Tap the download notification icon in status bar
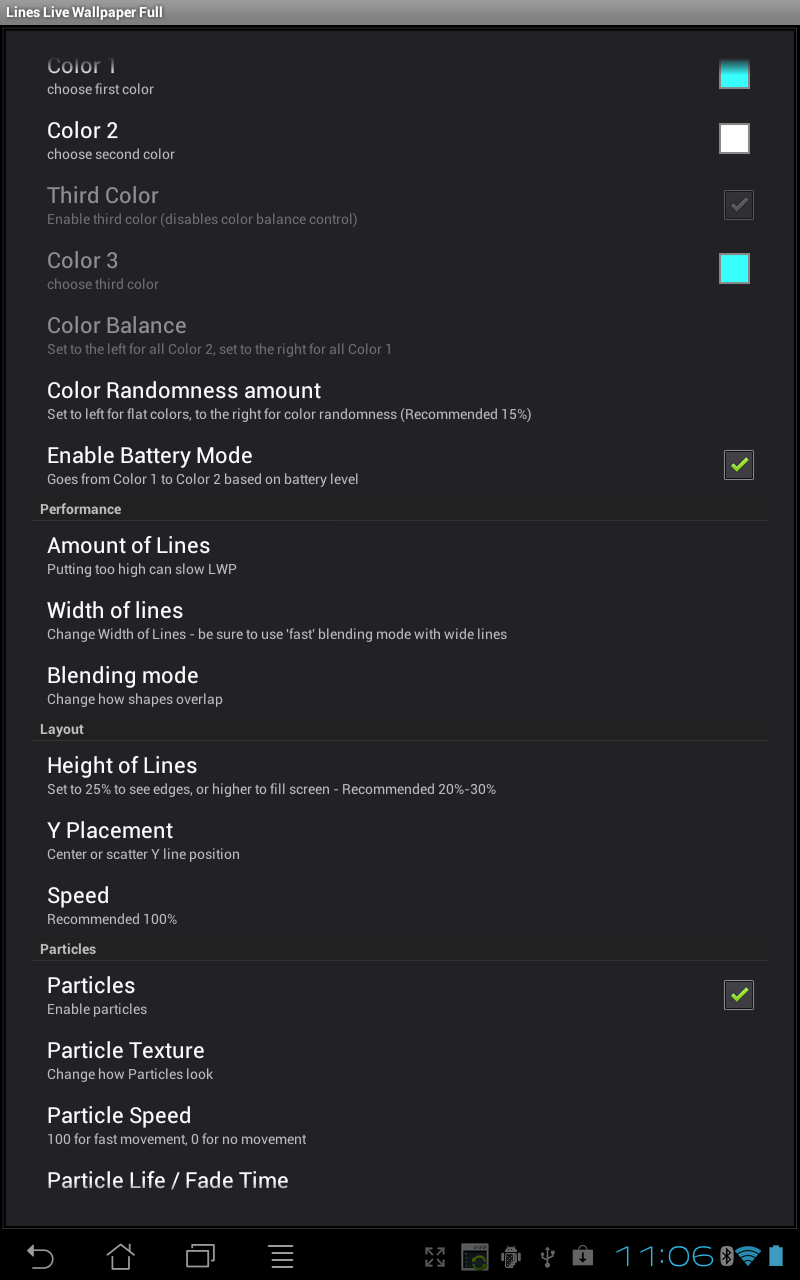Image resolution: width=800 pixels, height=1280 pixels. coord(583,1256)
